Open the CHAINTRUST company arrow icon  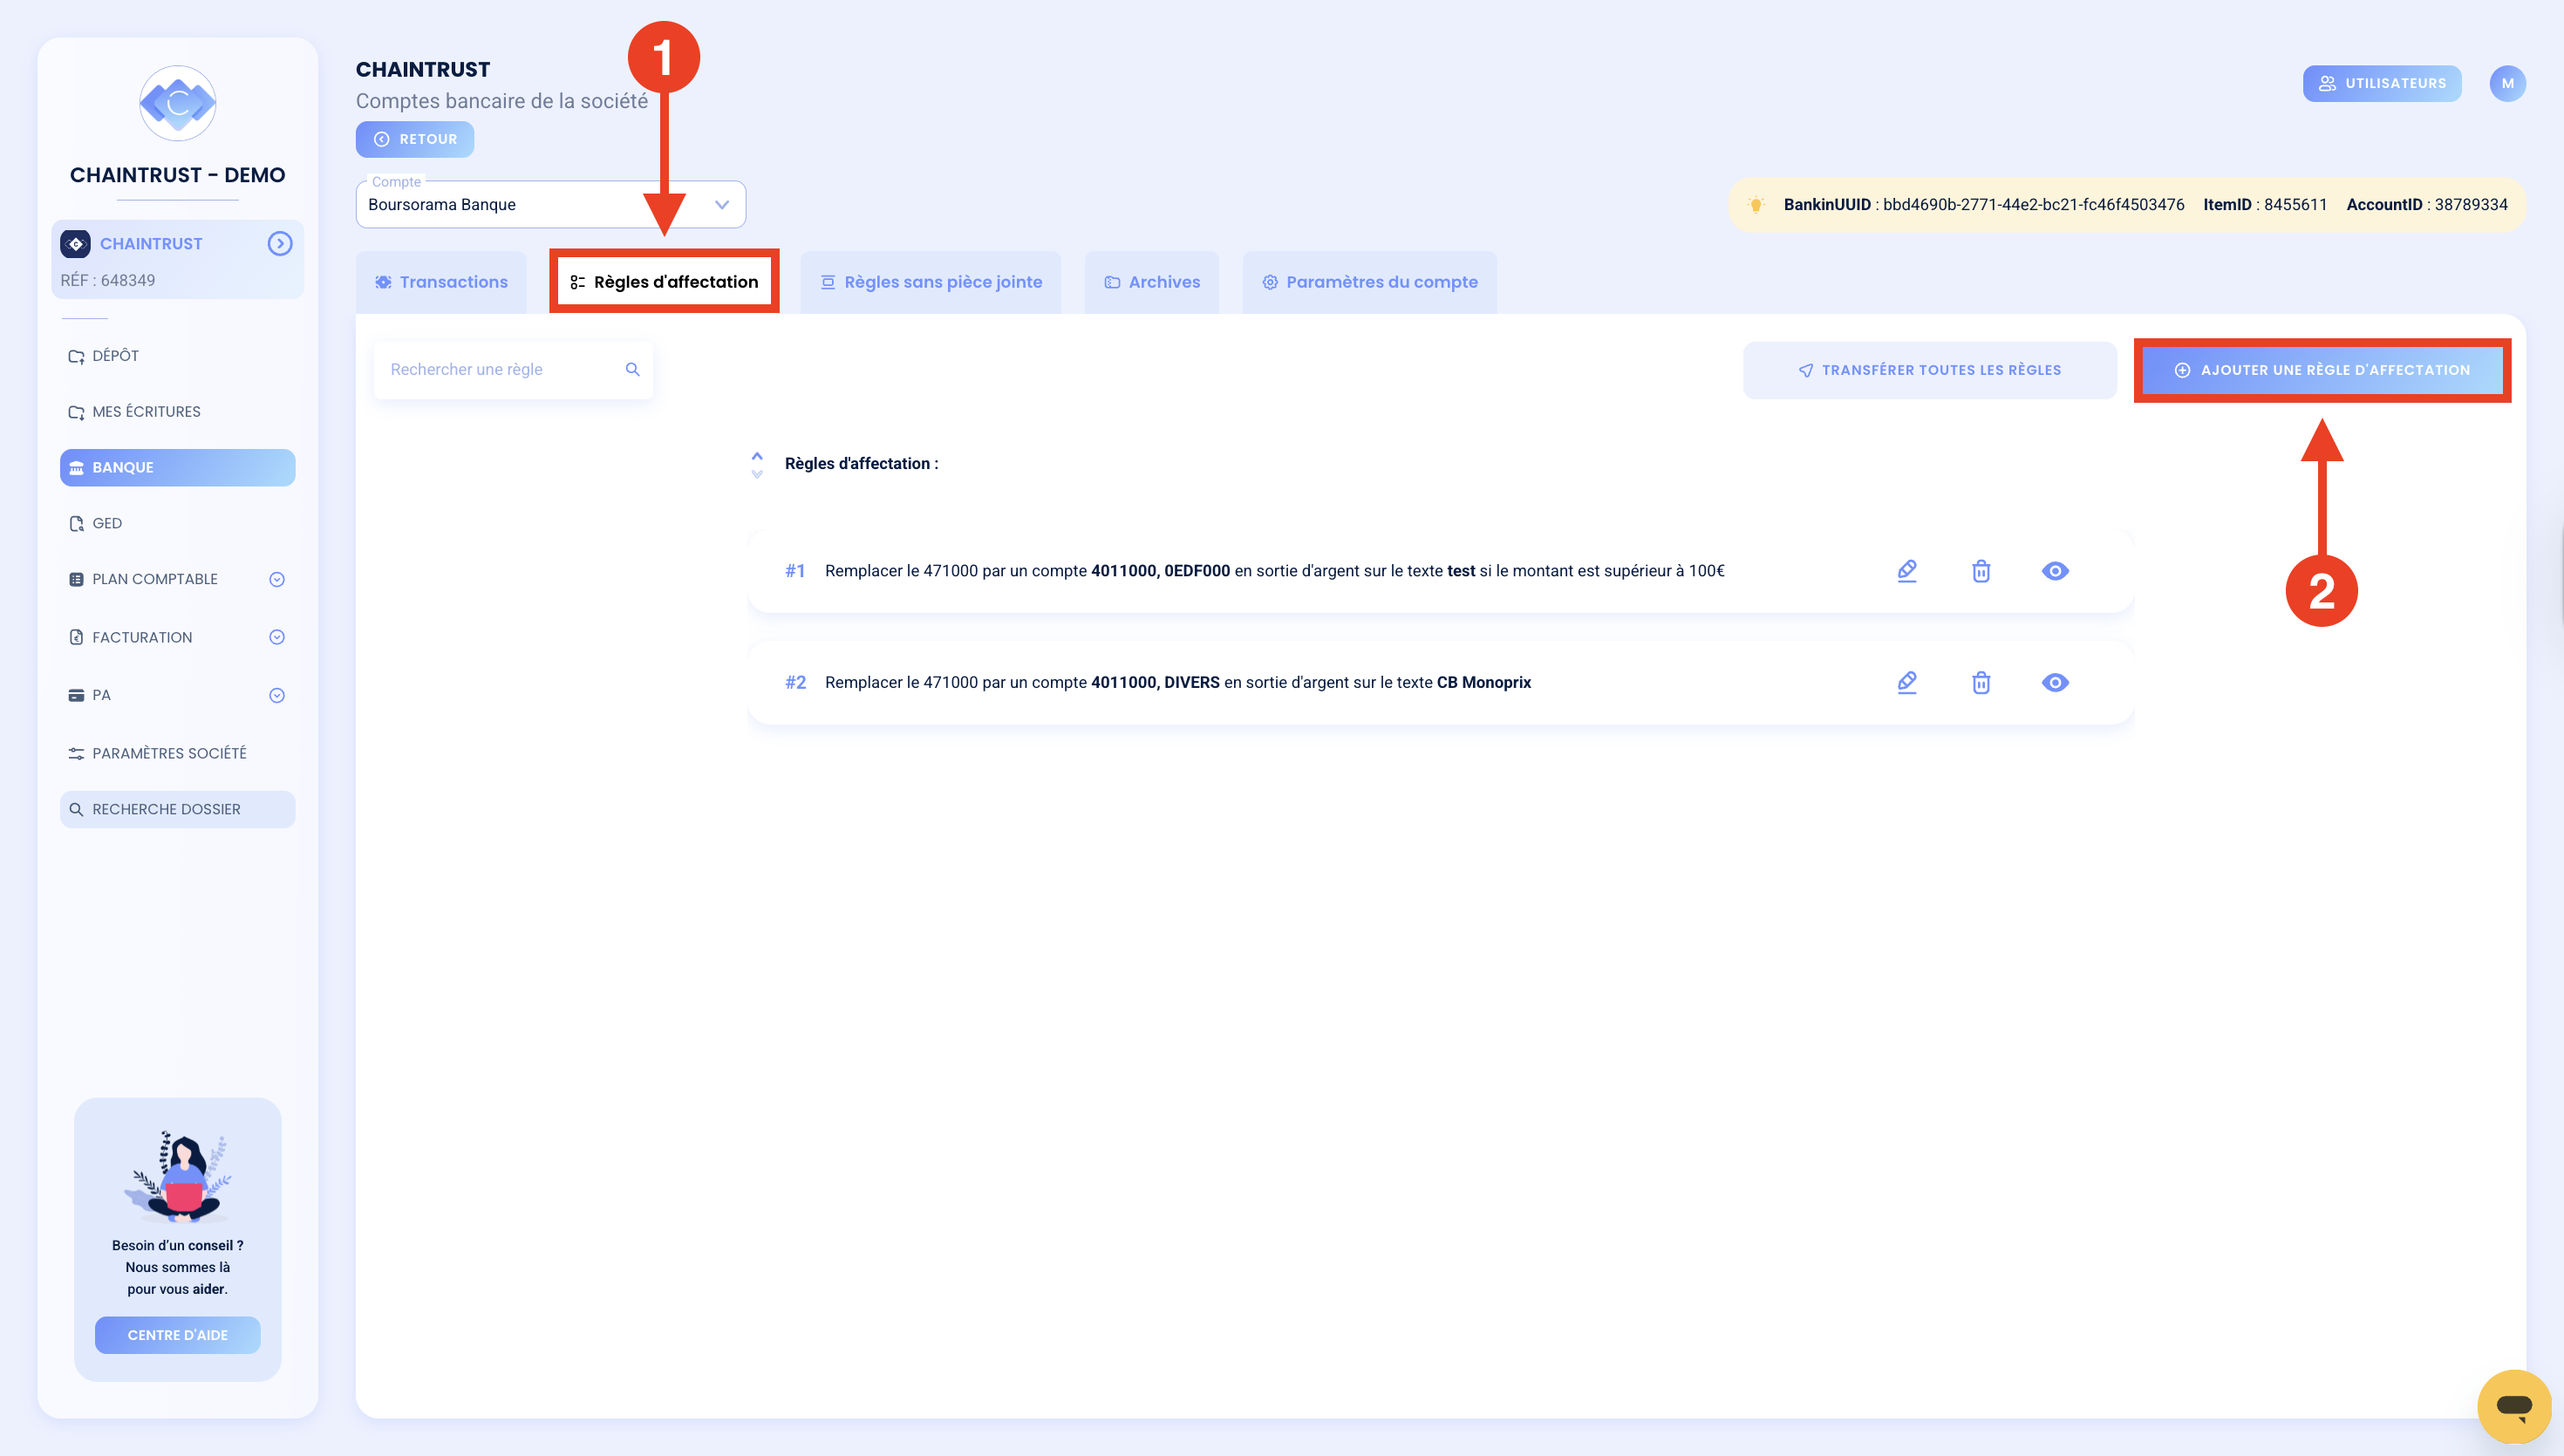pyautogui.click(x=280, y=244)
